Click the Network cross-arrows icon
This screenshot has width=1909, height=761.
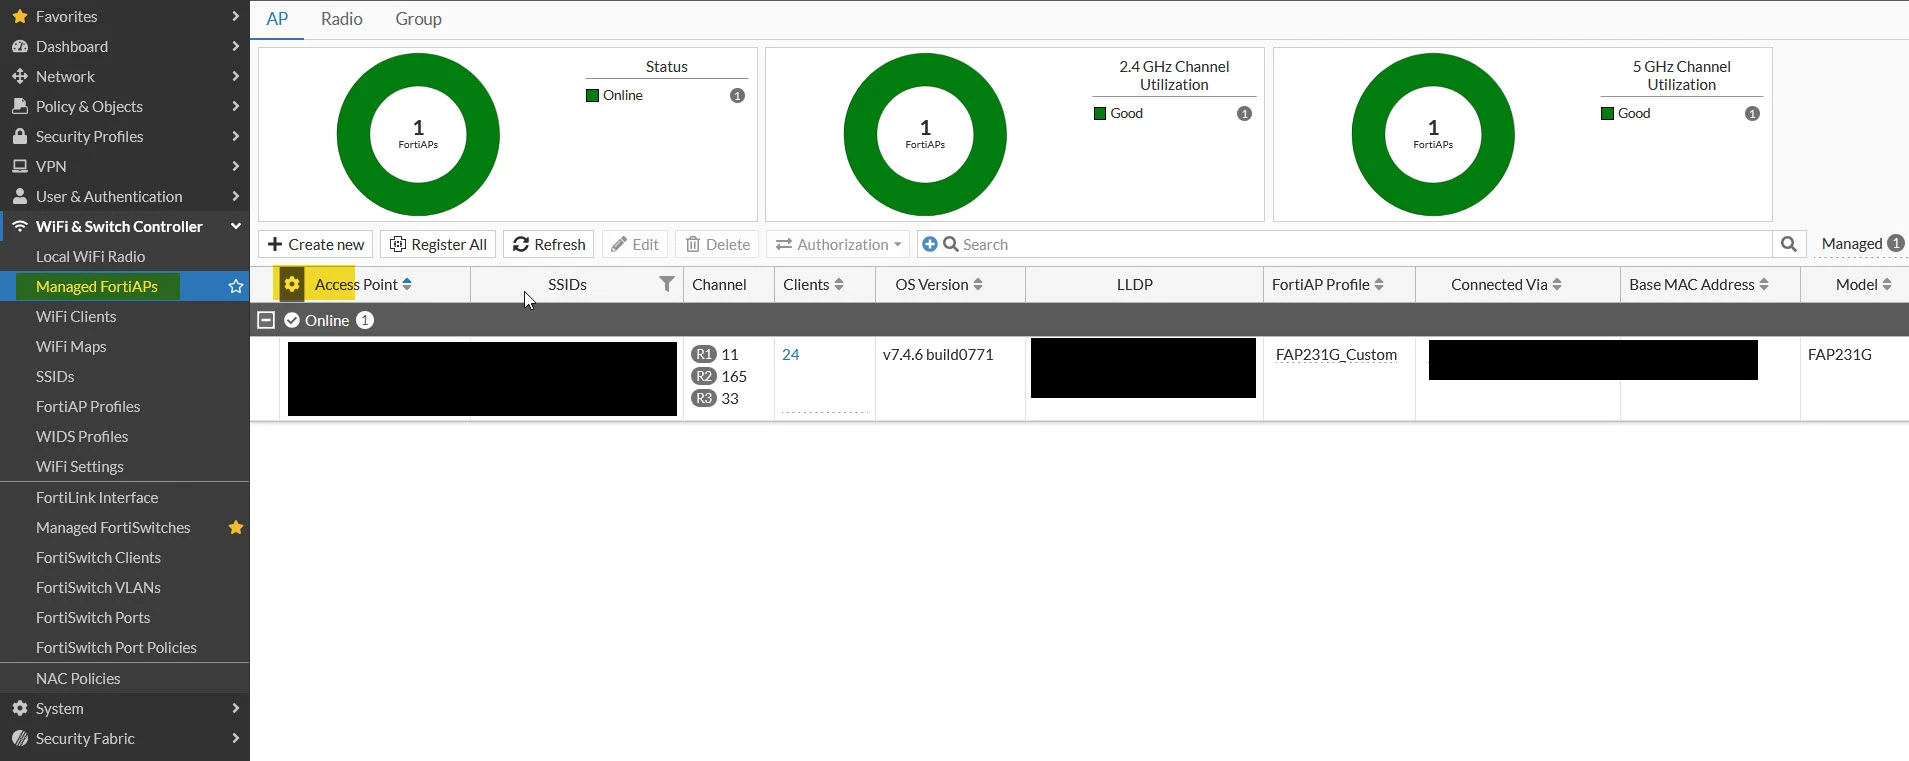click(x=19, y=76)
